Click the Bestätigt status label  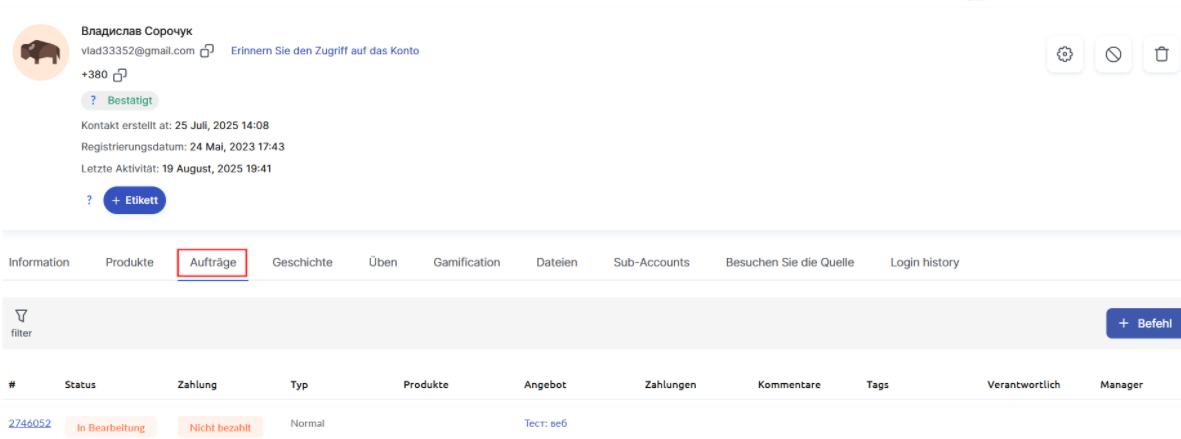(130, 100)
